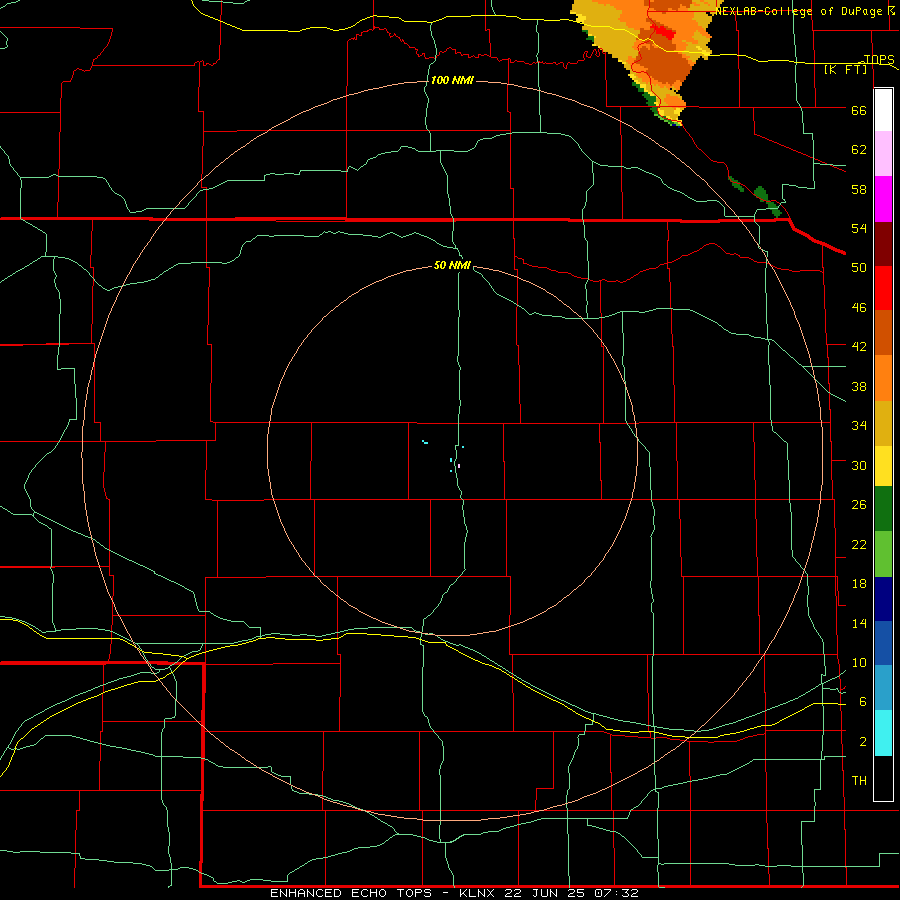900x900 pixels.
Task: Click the 66 legend value
Action: click(x=859, y=111)
